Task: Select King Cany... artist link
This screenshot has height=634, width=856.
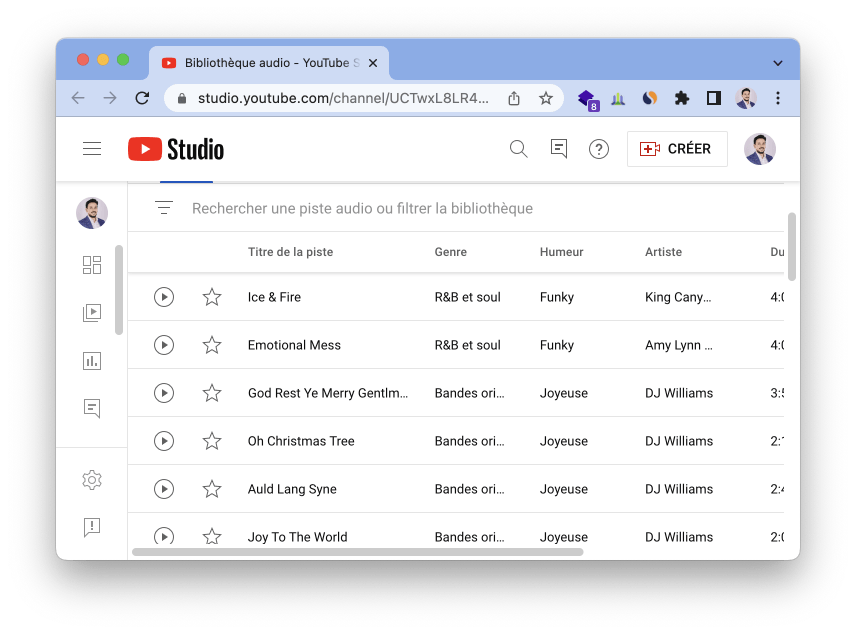Action: click(x=678, y=297)
